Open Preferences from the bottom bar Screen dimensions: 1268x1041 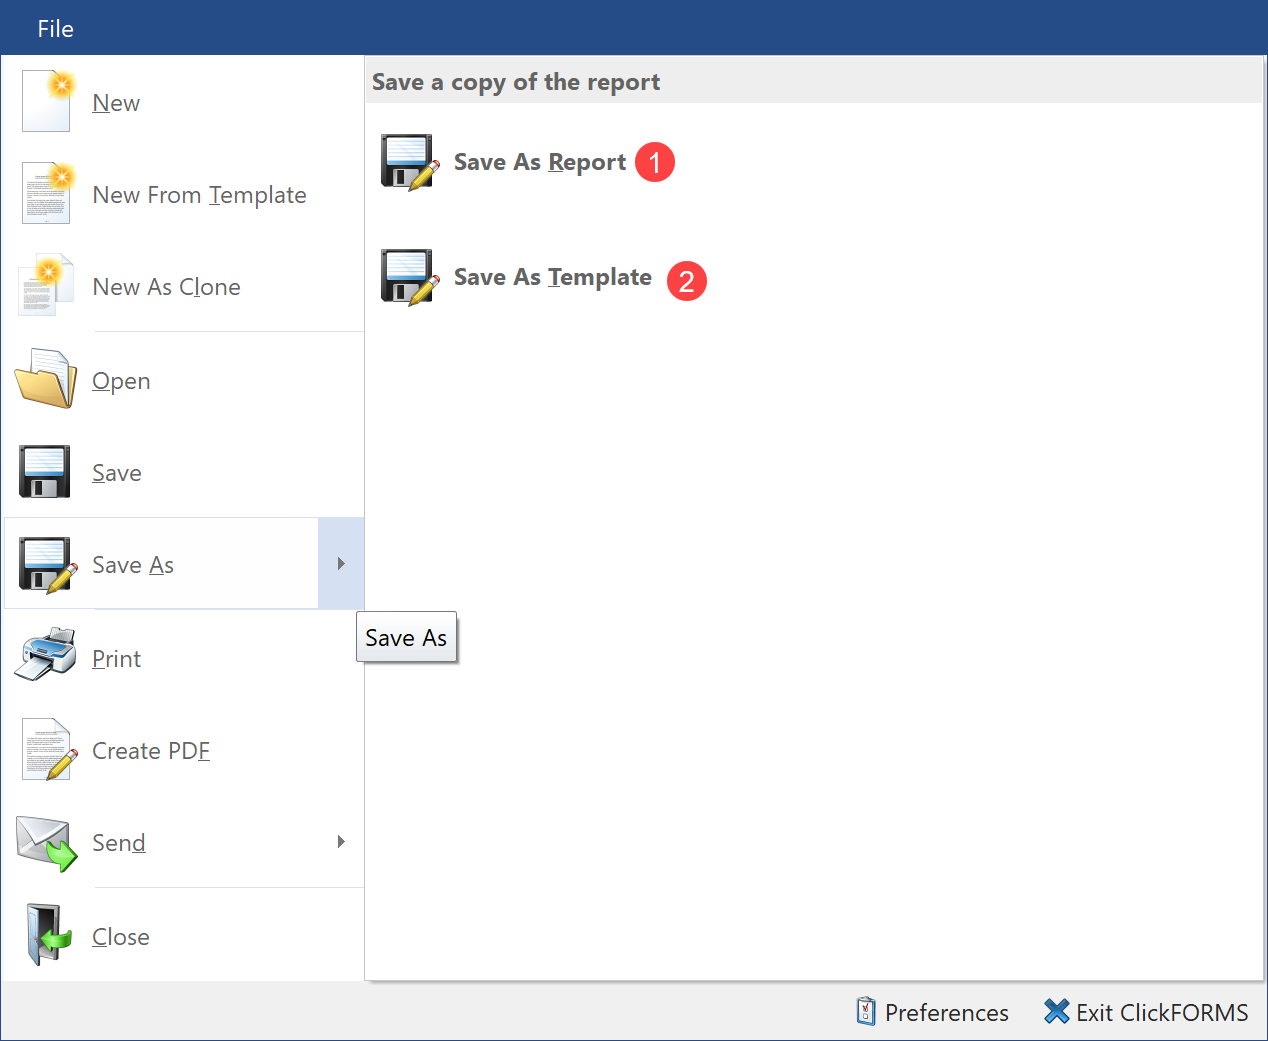point(933,1012)
